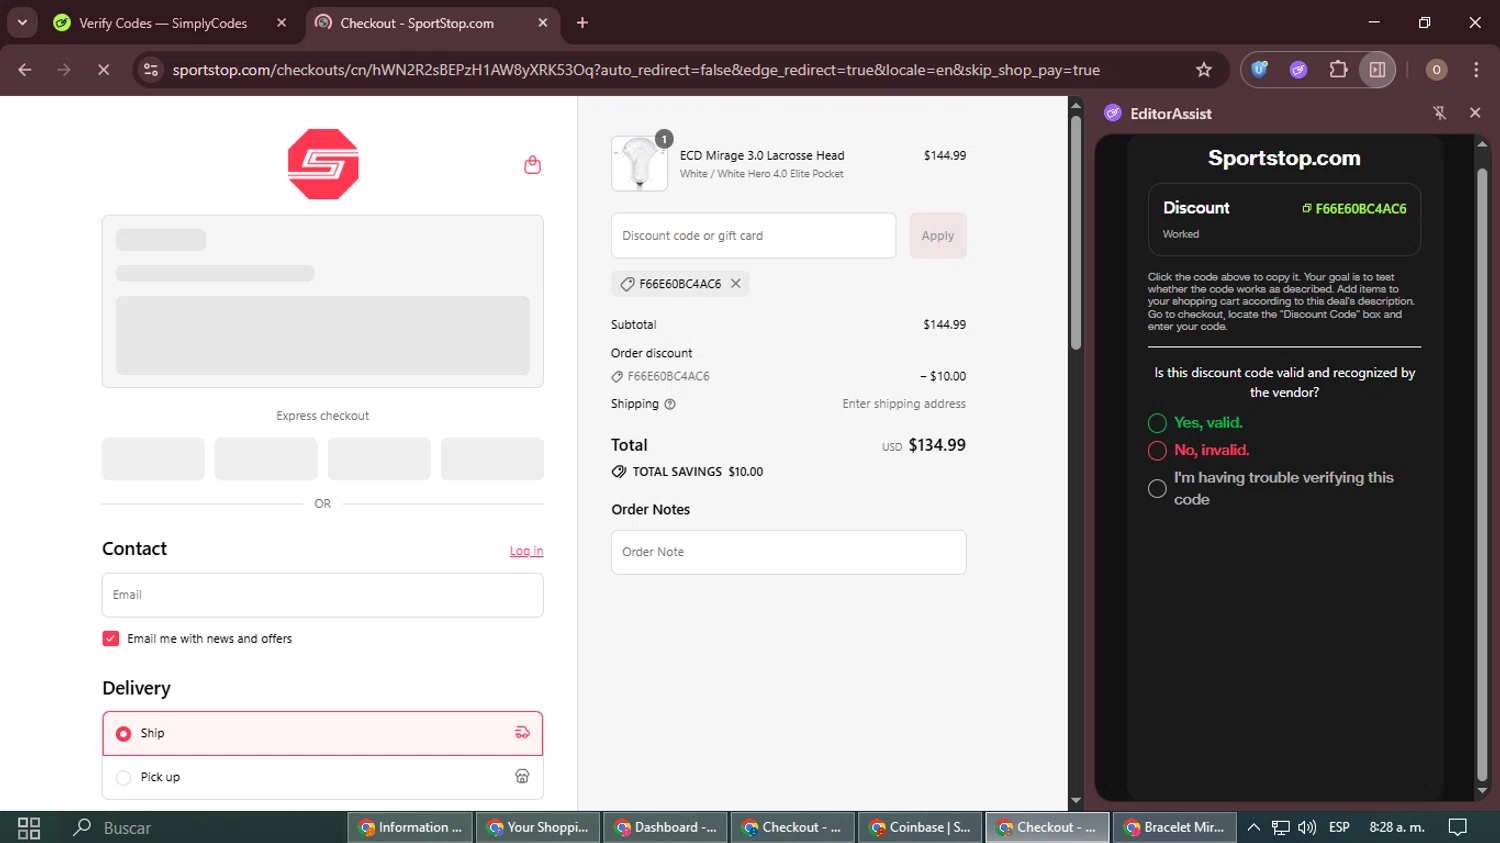Screen dimensions: 1500x843
Task: Go forward with the forward arrow
Action: pyautogui.click(x=64, y=70)
